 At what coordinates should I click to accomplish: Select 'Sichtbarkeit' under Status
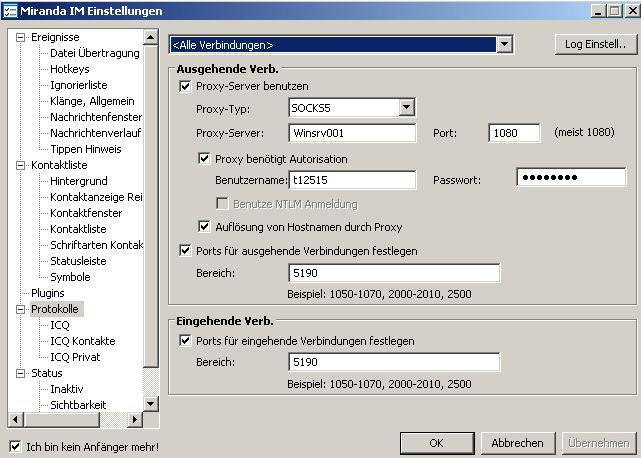78,405
